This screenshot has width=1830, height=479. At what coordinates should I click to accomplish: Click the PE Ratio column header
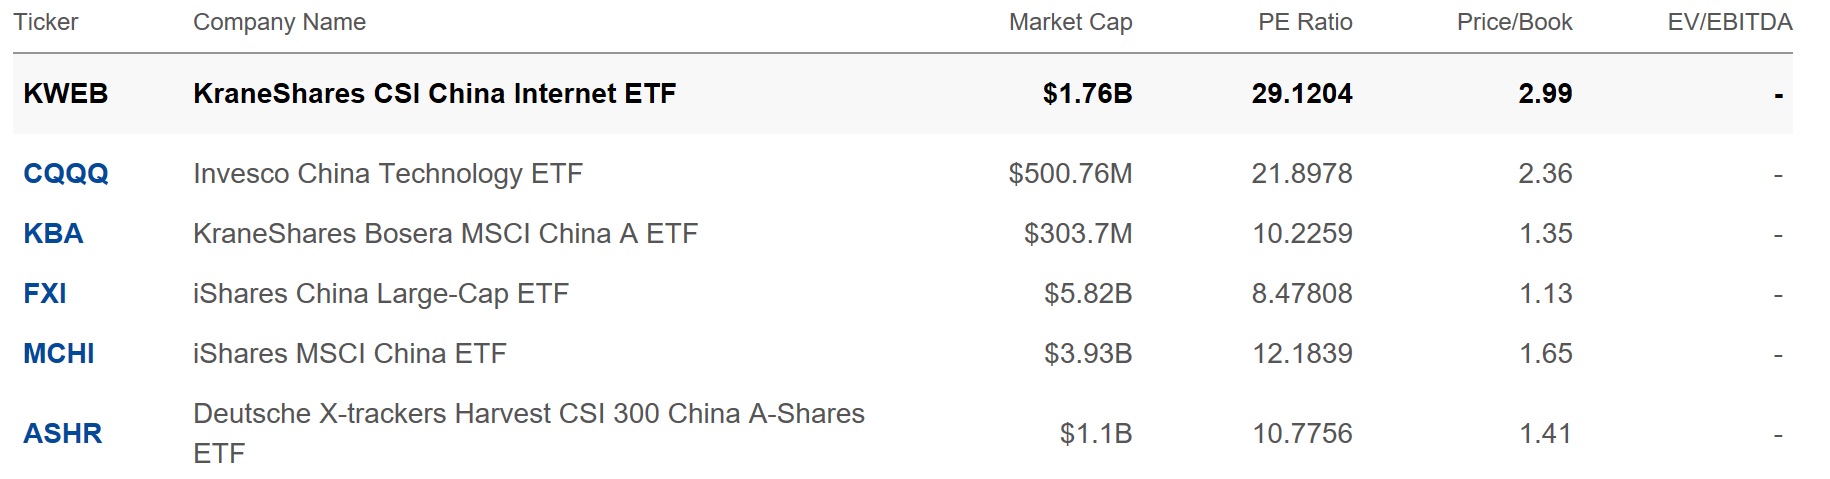click(1305, 22)
